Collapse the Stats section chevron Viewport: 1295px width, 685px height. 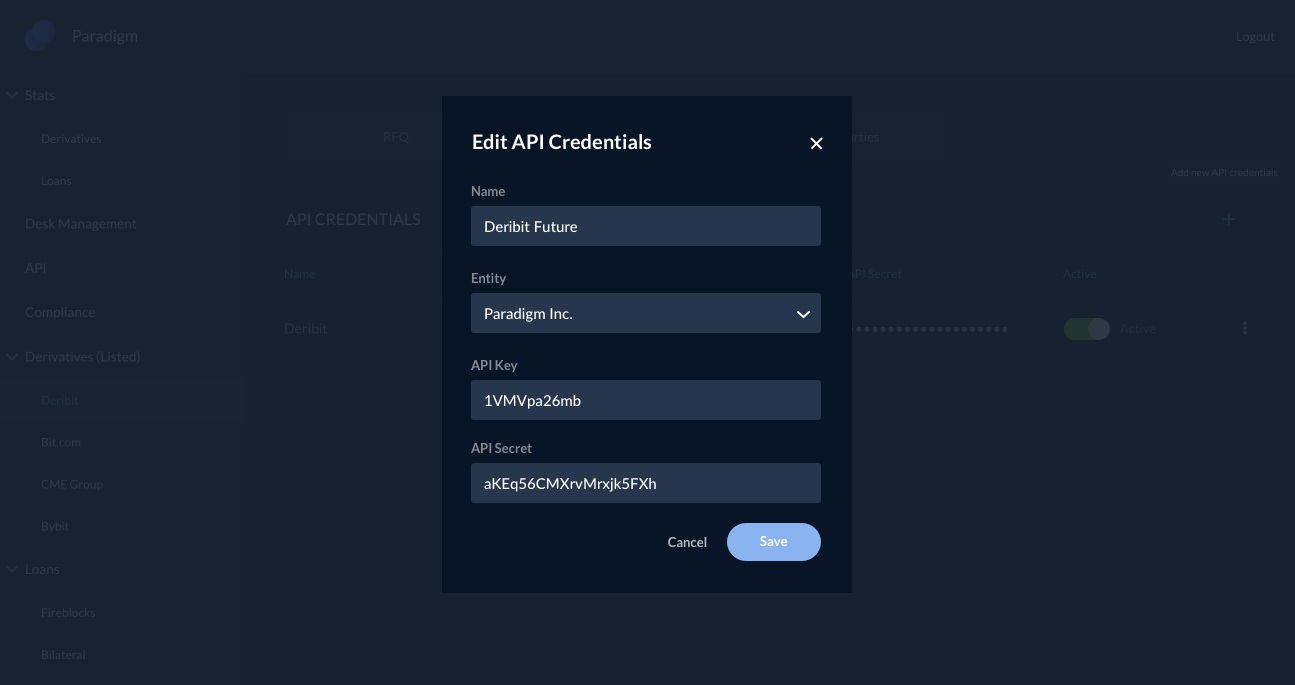click(13, 95)
